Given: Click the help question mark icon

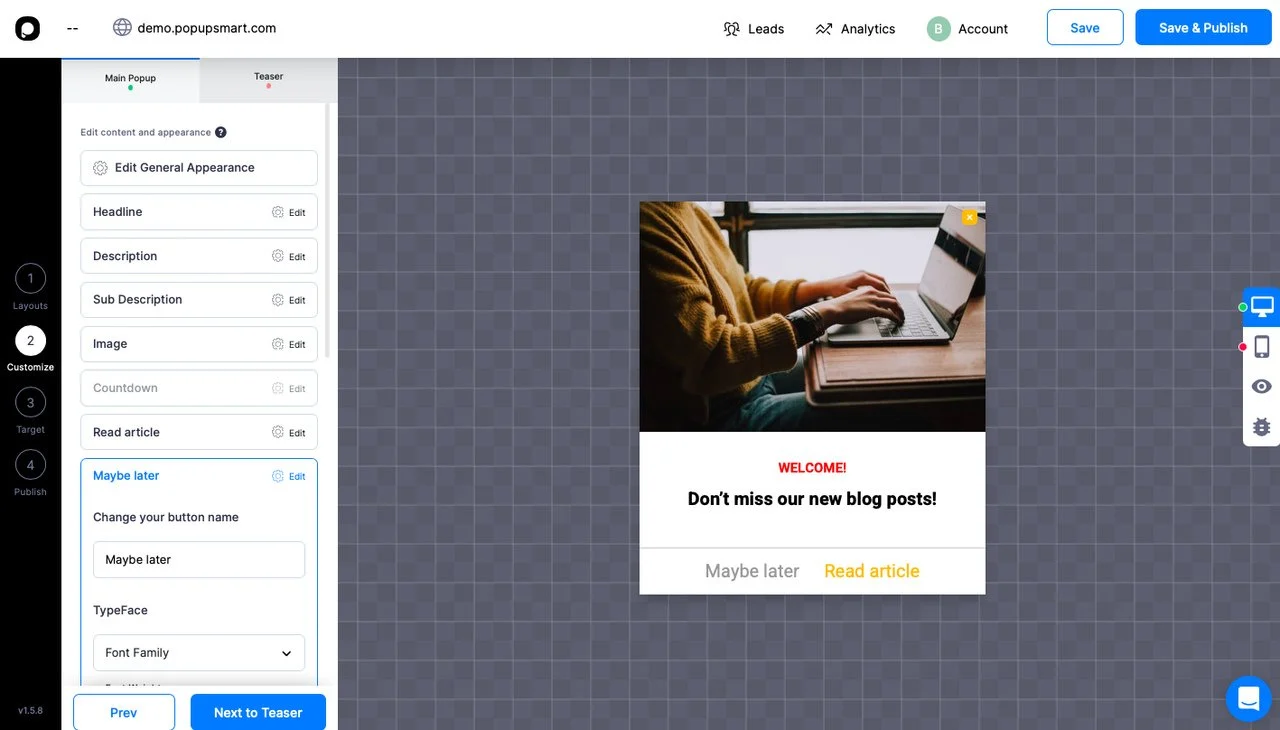Looking at the screenshot, I should click(221, 132).
